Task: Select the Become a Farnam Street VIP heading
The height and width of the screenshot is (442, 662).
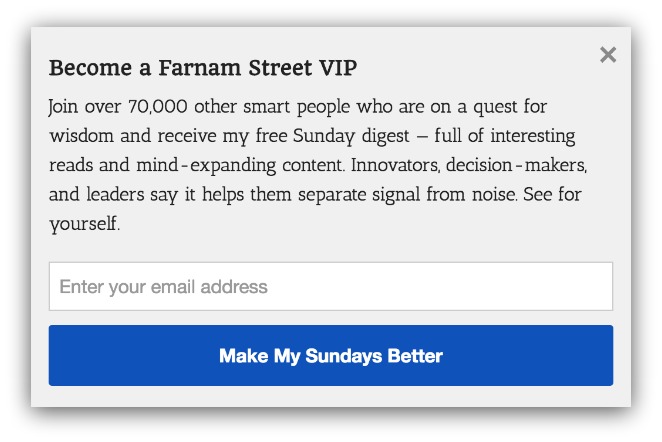Action: click(x=203, y=68)
